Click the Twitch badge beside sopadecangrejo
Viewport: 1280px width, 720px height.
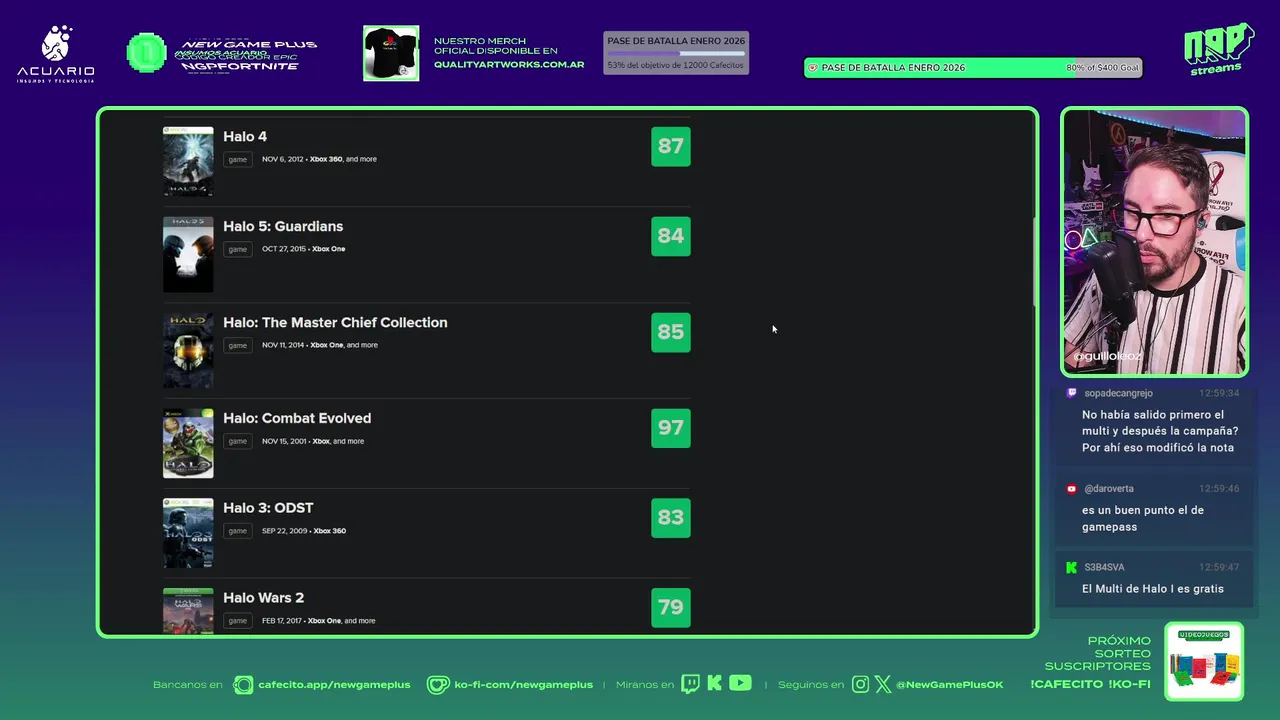click(x=1072, y=394)
